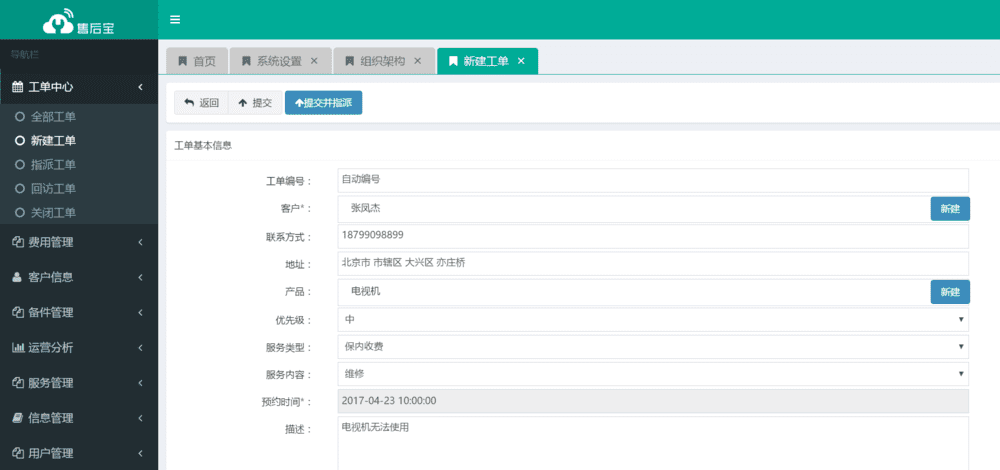
Task: Switch to the 系统设置 tab
Action: tap(280, 61)
